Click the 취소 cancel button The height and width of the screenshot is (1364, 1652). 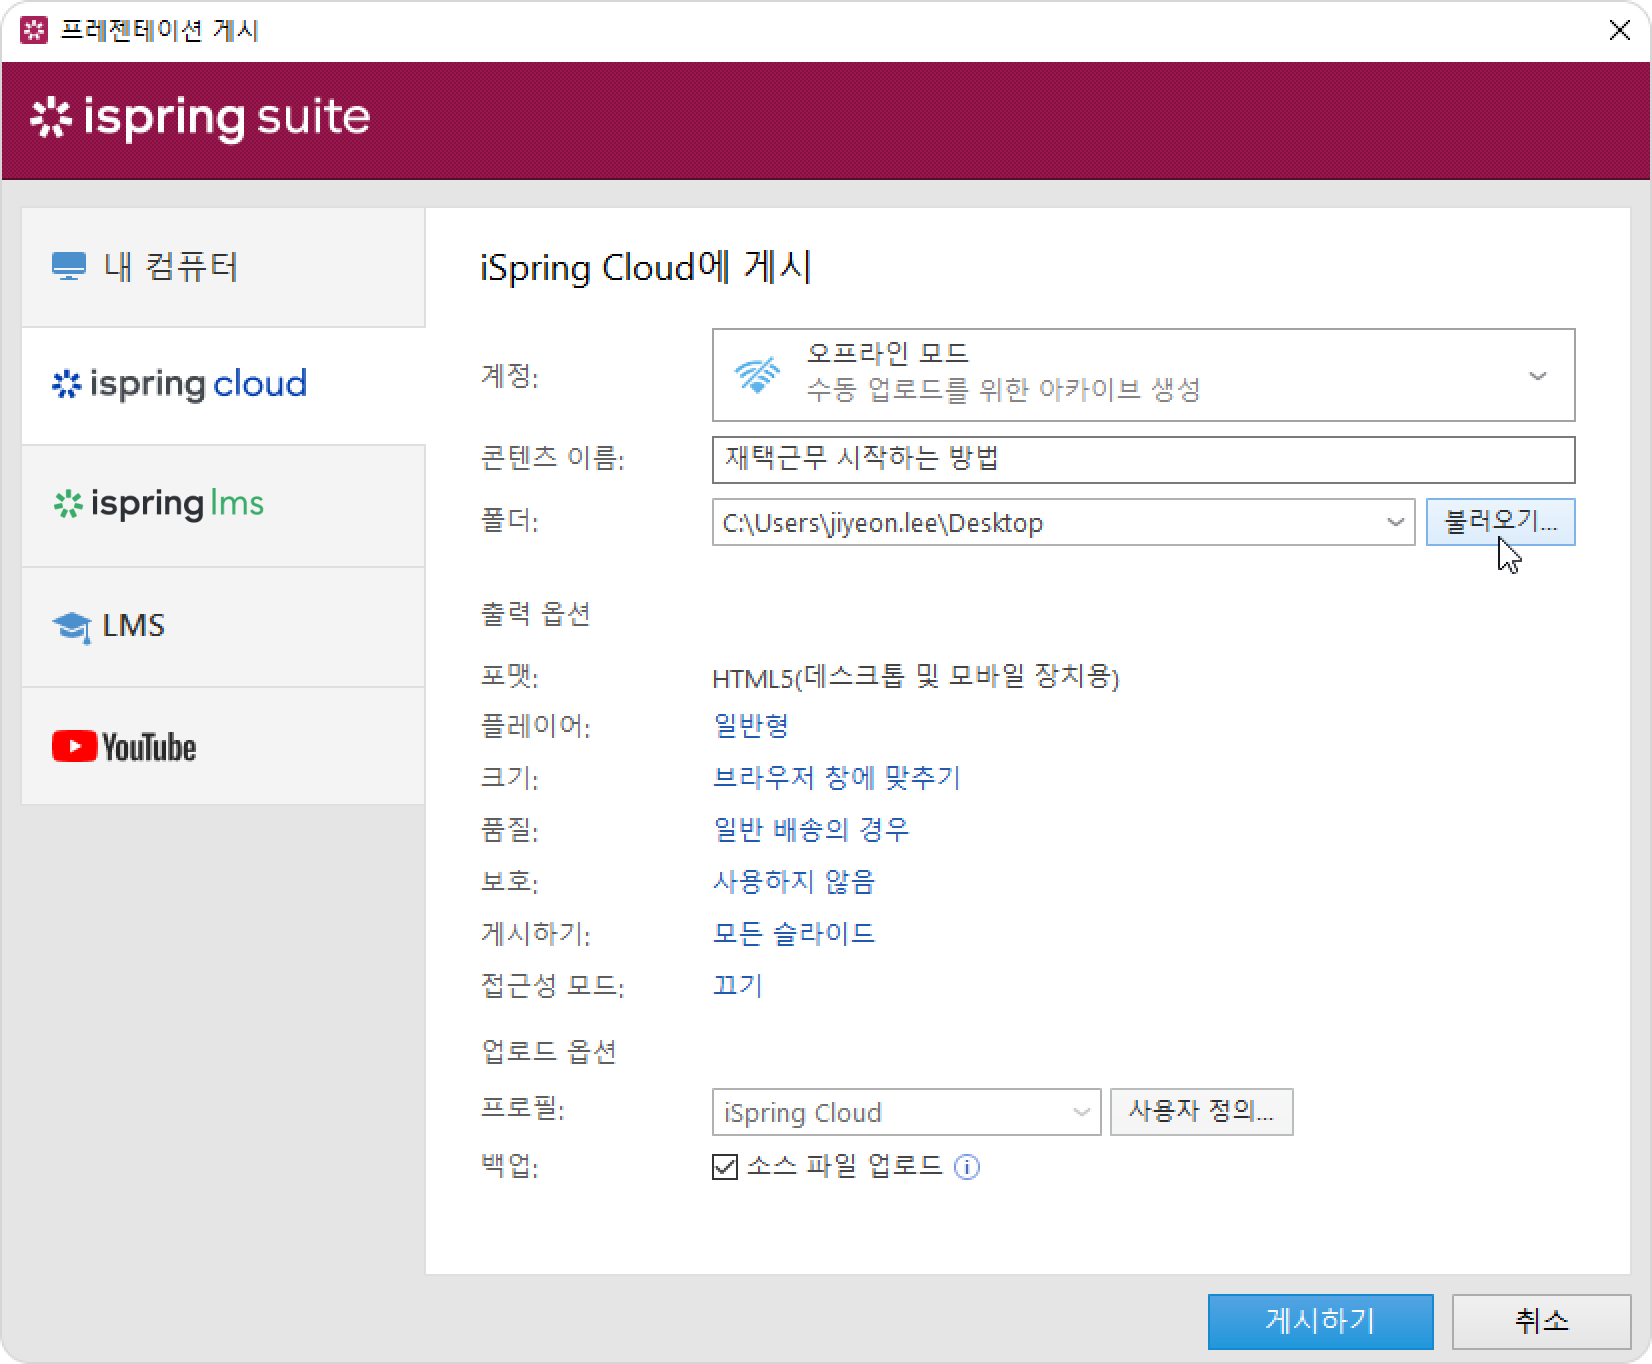point(1541,1321)
